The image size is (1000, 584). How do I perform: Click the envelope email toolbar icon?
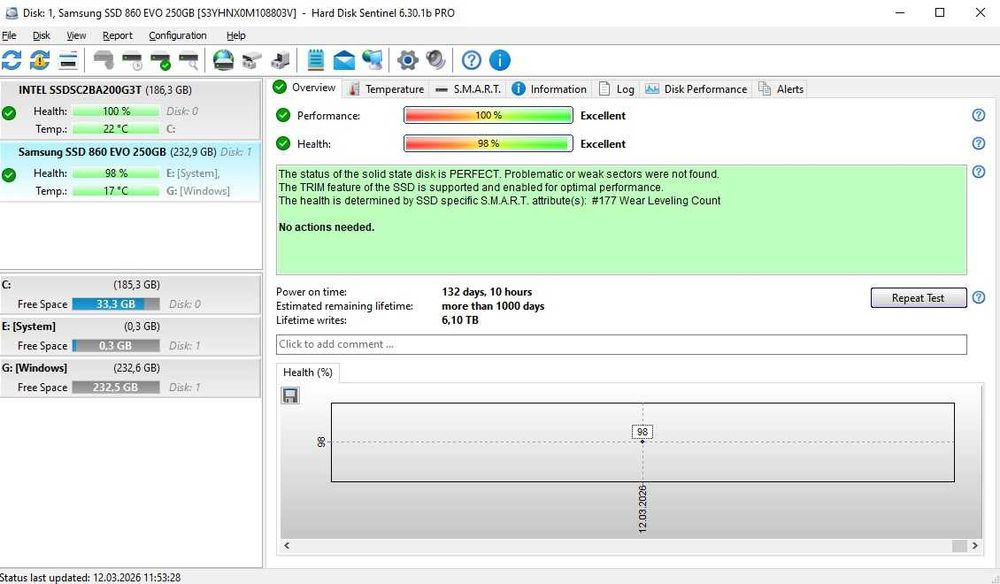coord(344,61)
